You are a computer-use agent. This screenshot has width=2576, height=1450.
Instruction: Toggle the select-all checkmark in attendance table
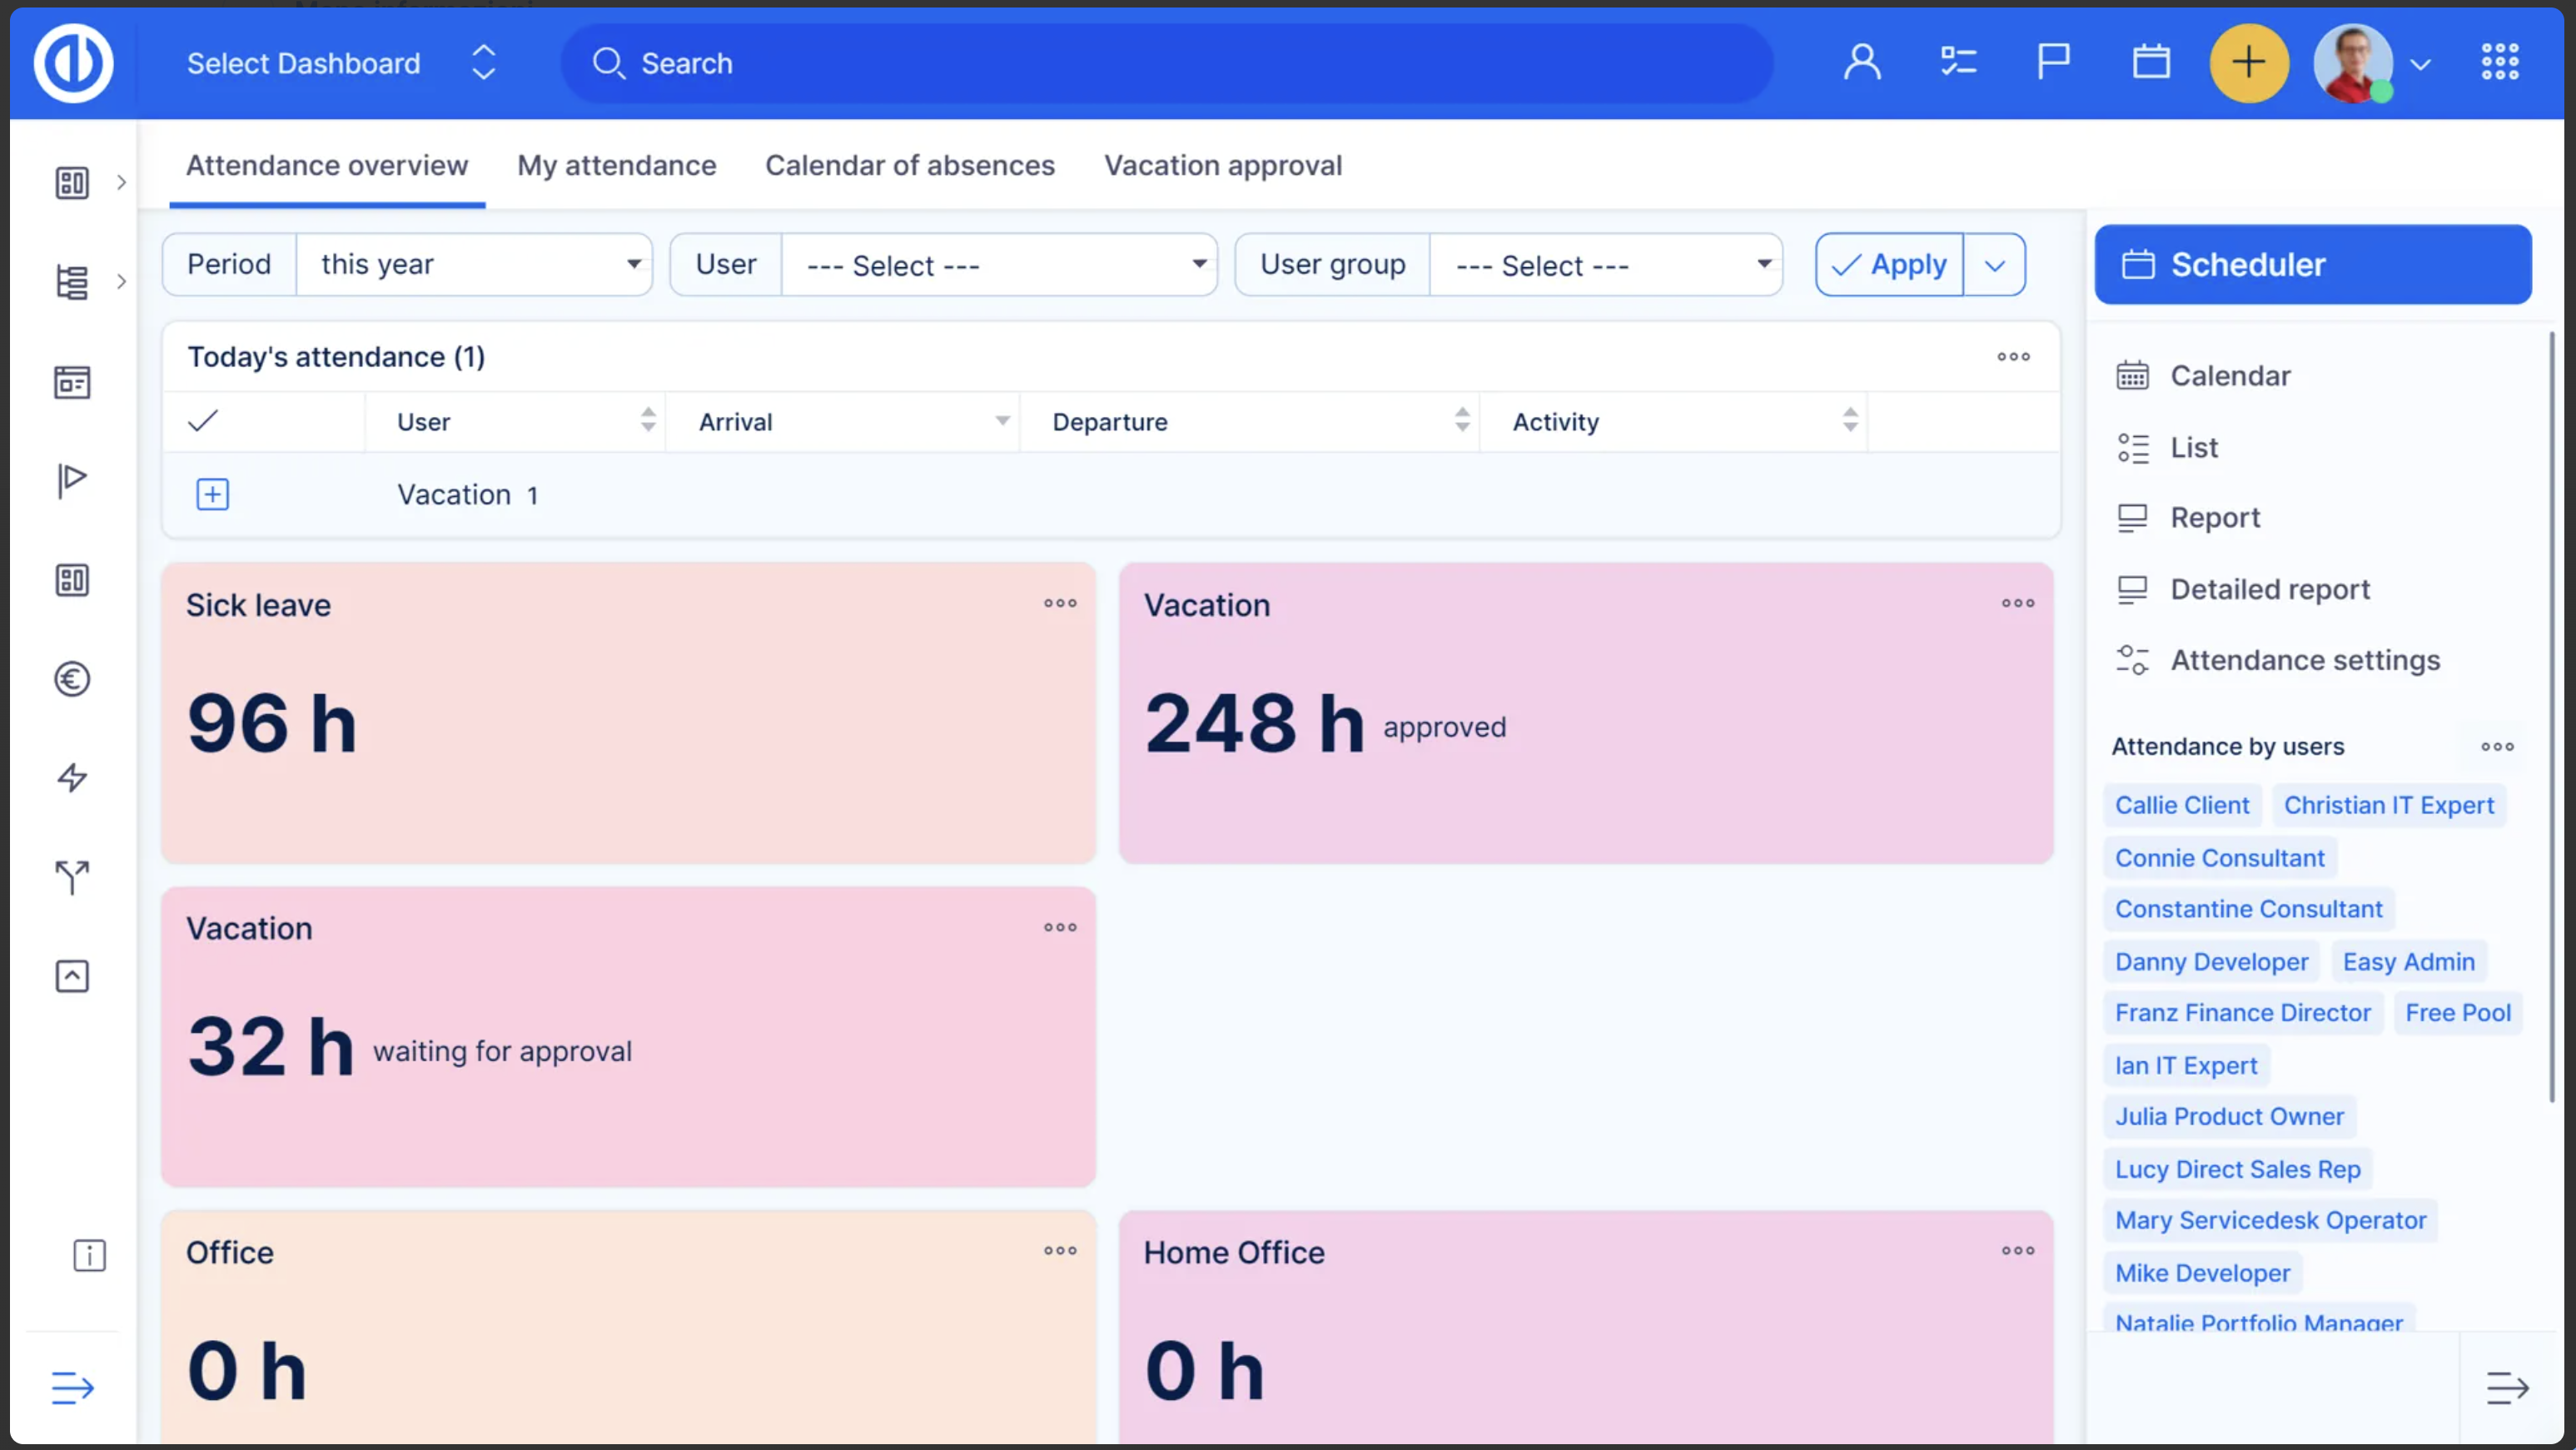(x=203, y=421)
